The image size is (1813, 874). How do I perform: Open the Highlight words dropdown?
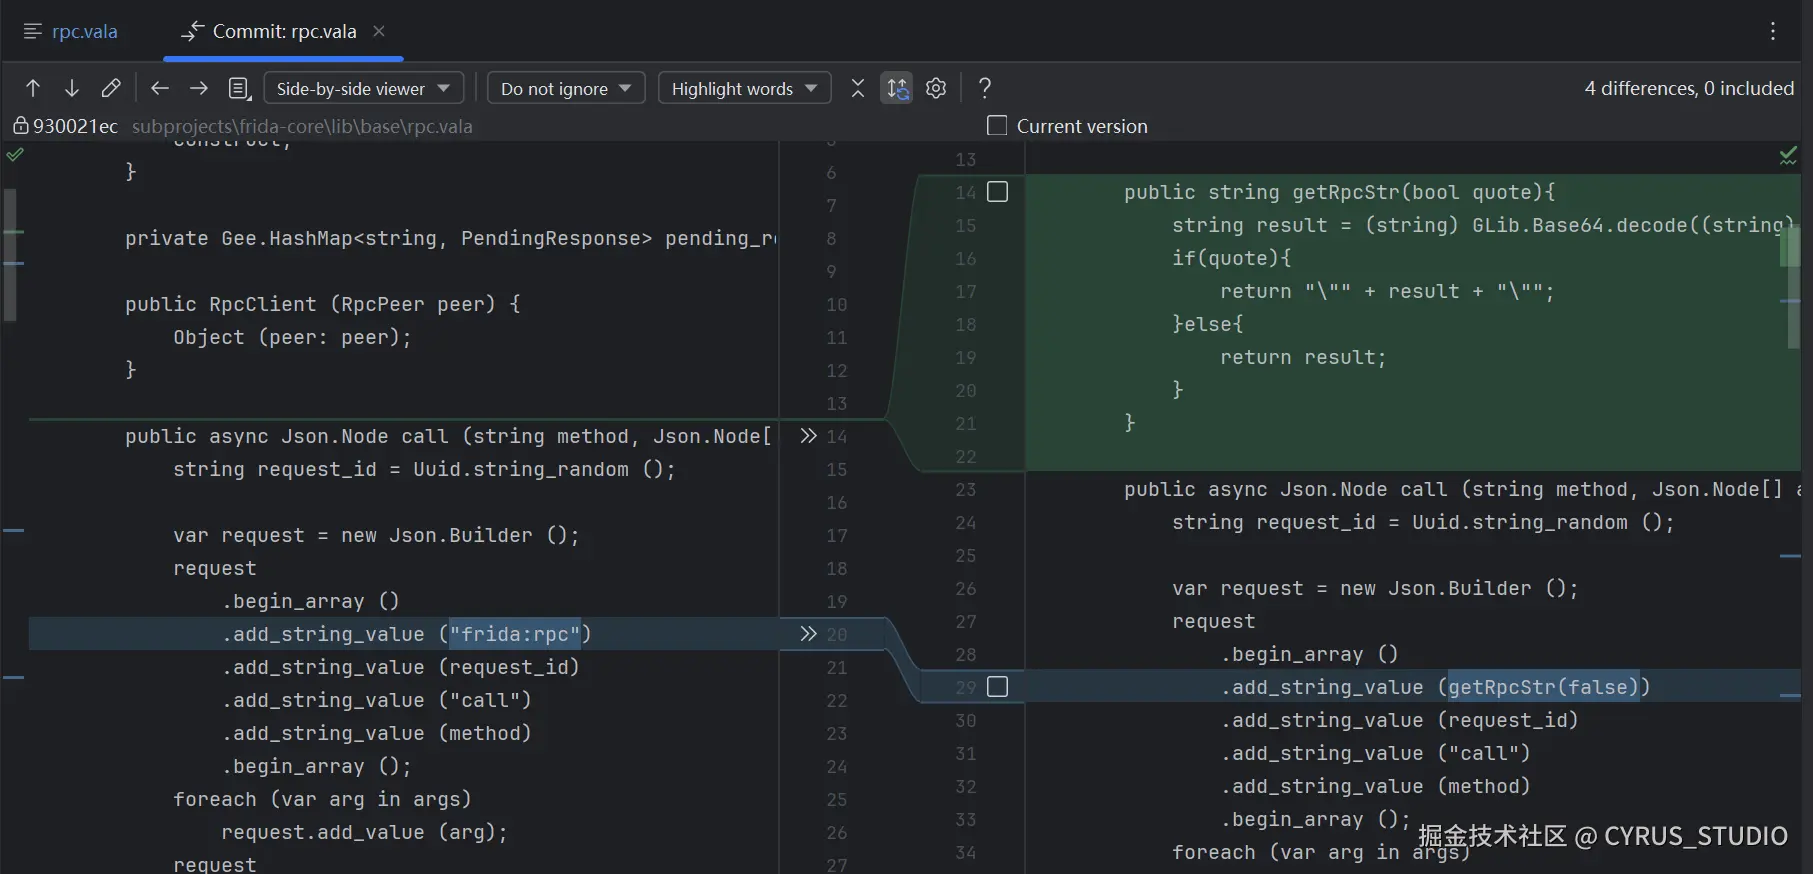(744, 88)
